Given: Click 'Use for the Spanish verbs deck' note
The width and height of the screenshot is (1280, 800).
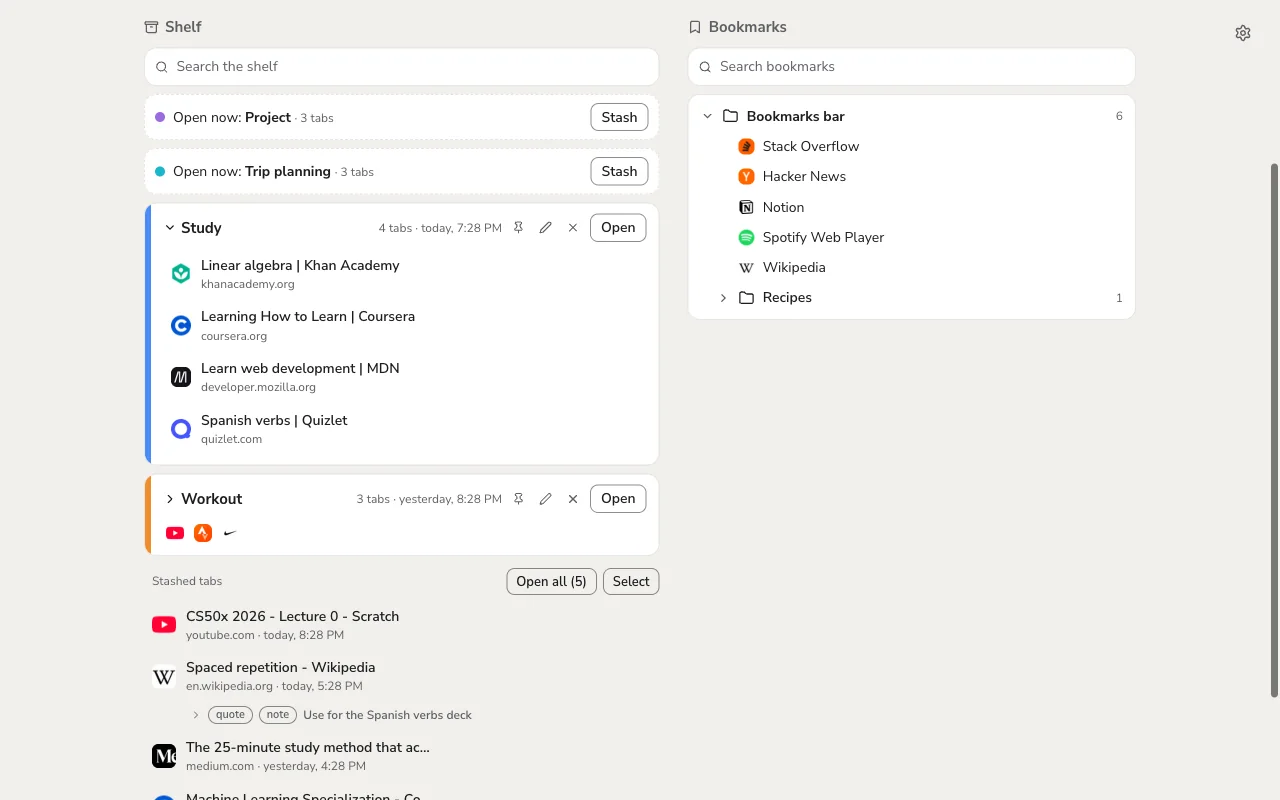Looking at the screenshot, I should 387,715.
